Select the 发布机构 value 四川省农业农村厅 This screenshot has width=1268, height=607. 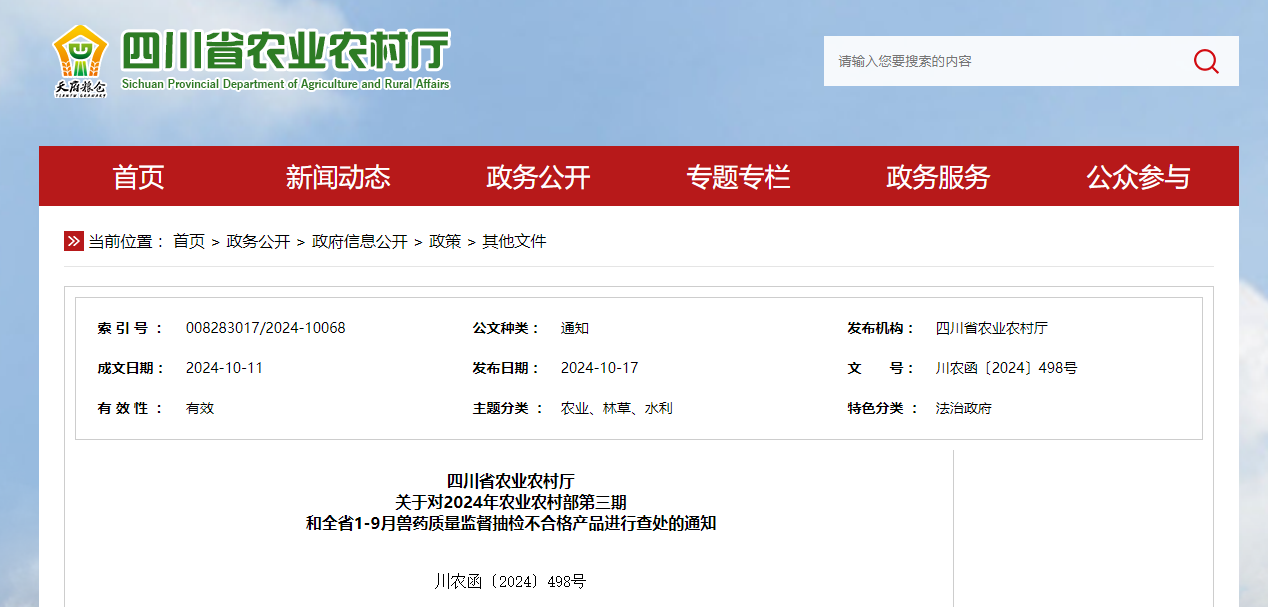[992, 328]
